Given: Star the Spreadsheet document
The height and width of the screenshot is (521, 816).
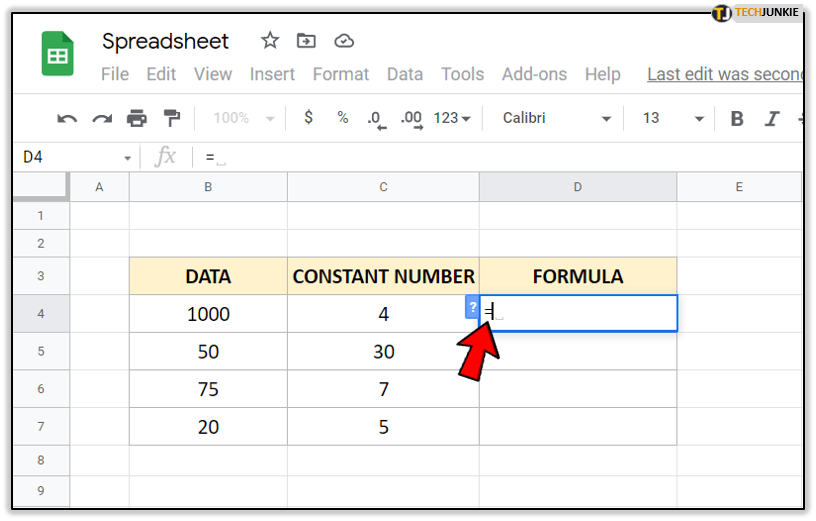Looking at the screenshot, I should [x=270, y=41].
